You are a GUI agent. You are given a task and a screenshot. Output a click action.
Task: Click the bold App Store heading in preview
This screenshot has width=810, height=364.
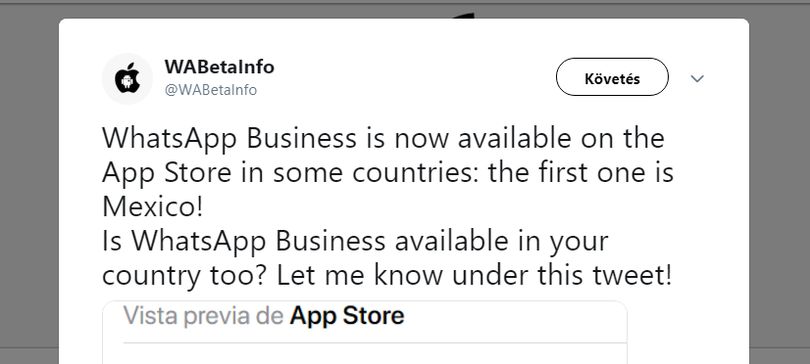pos(347,316)
